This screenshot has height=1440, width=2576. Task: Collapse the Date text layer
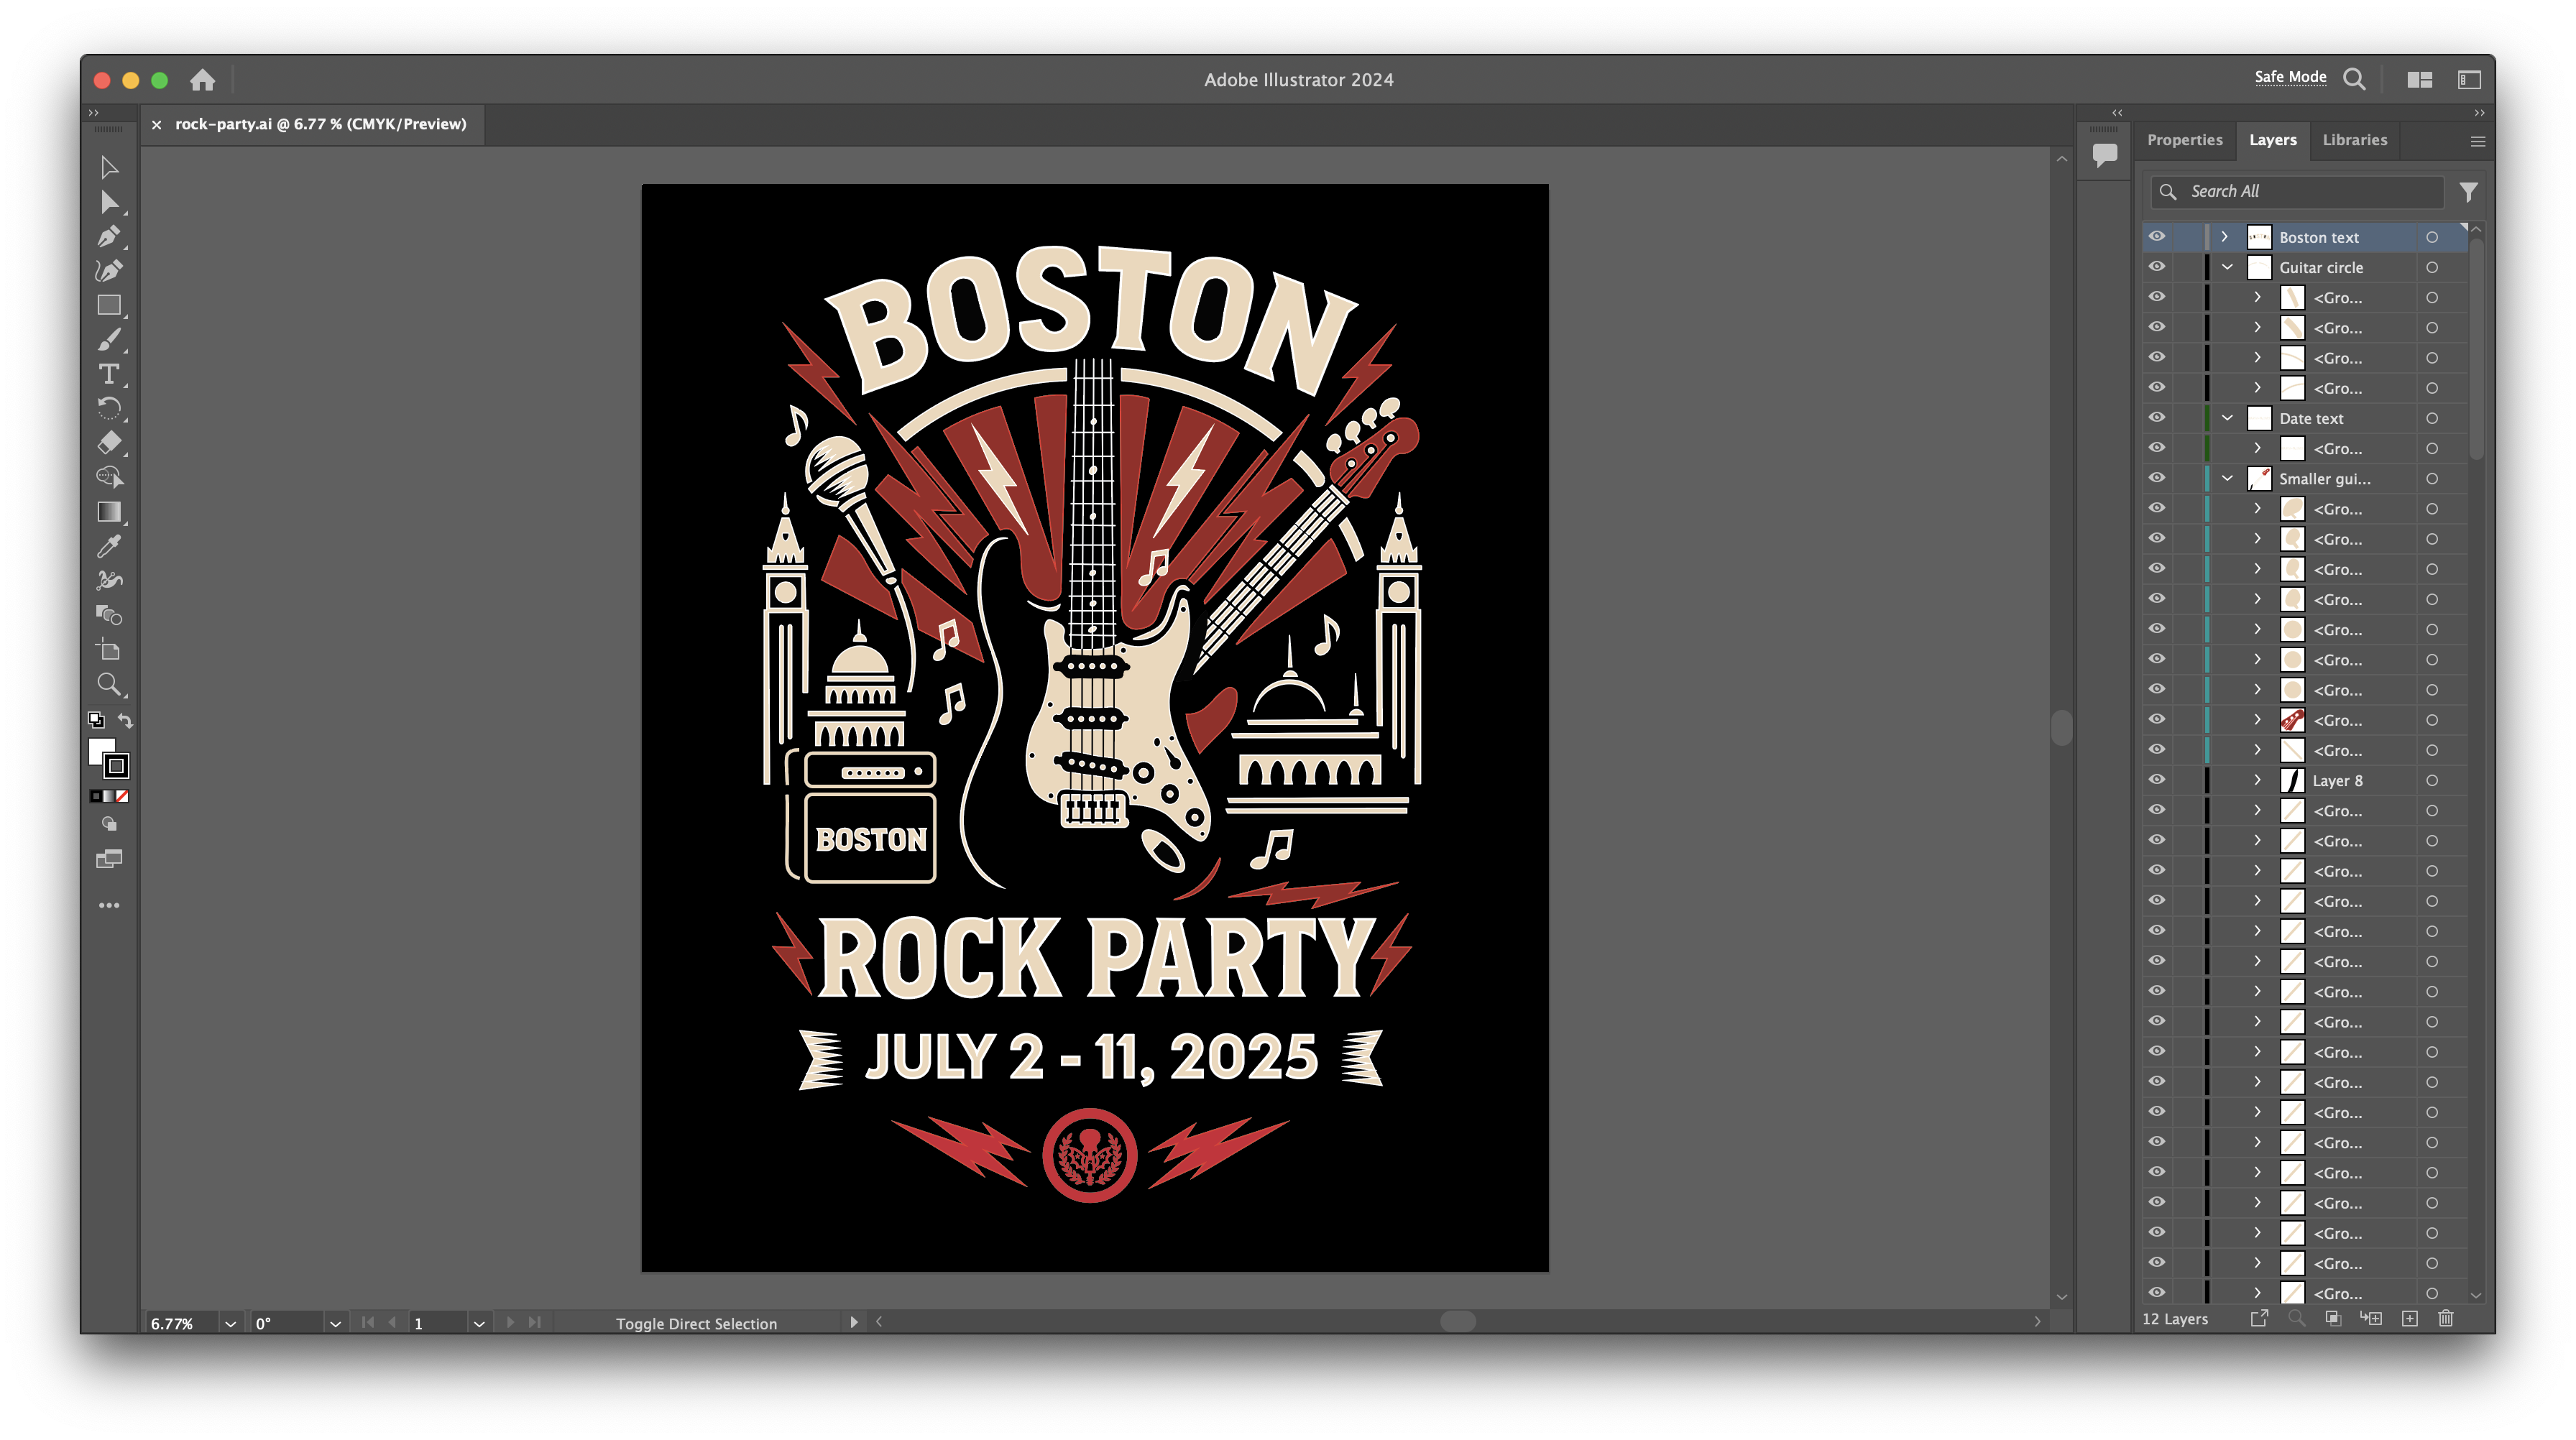click(2227, 418)
